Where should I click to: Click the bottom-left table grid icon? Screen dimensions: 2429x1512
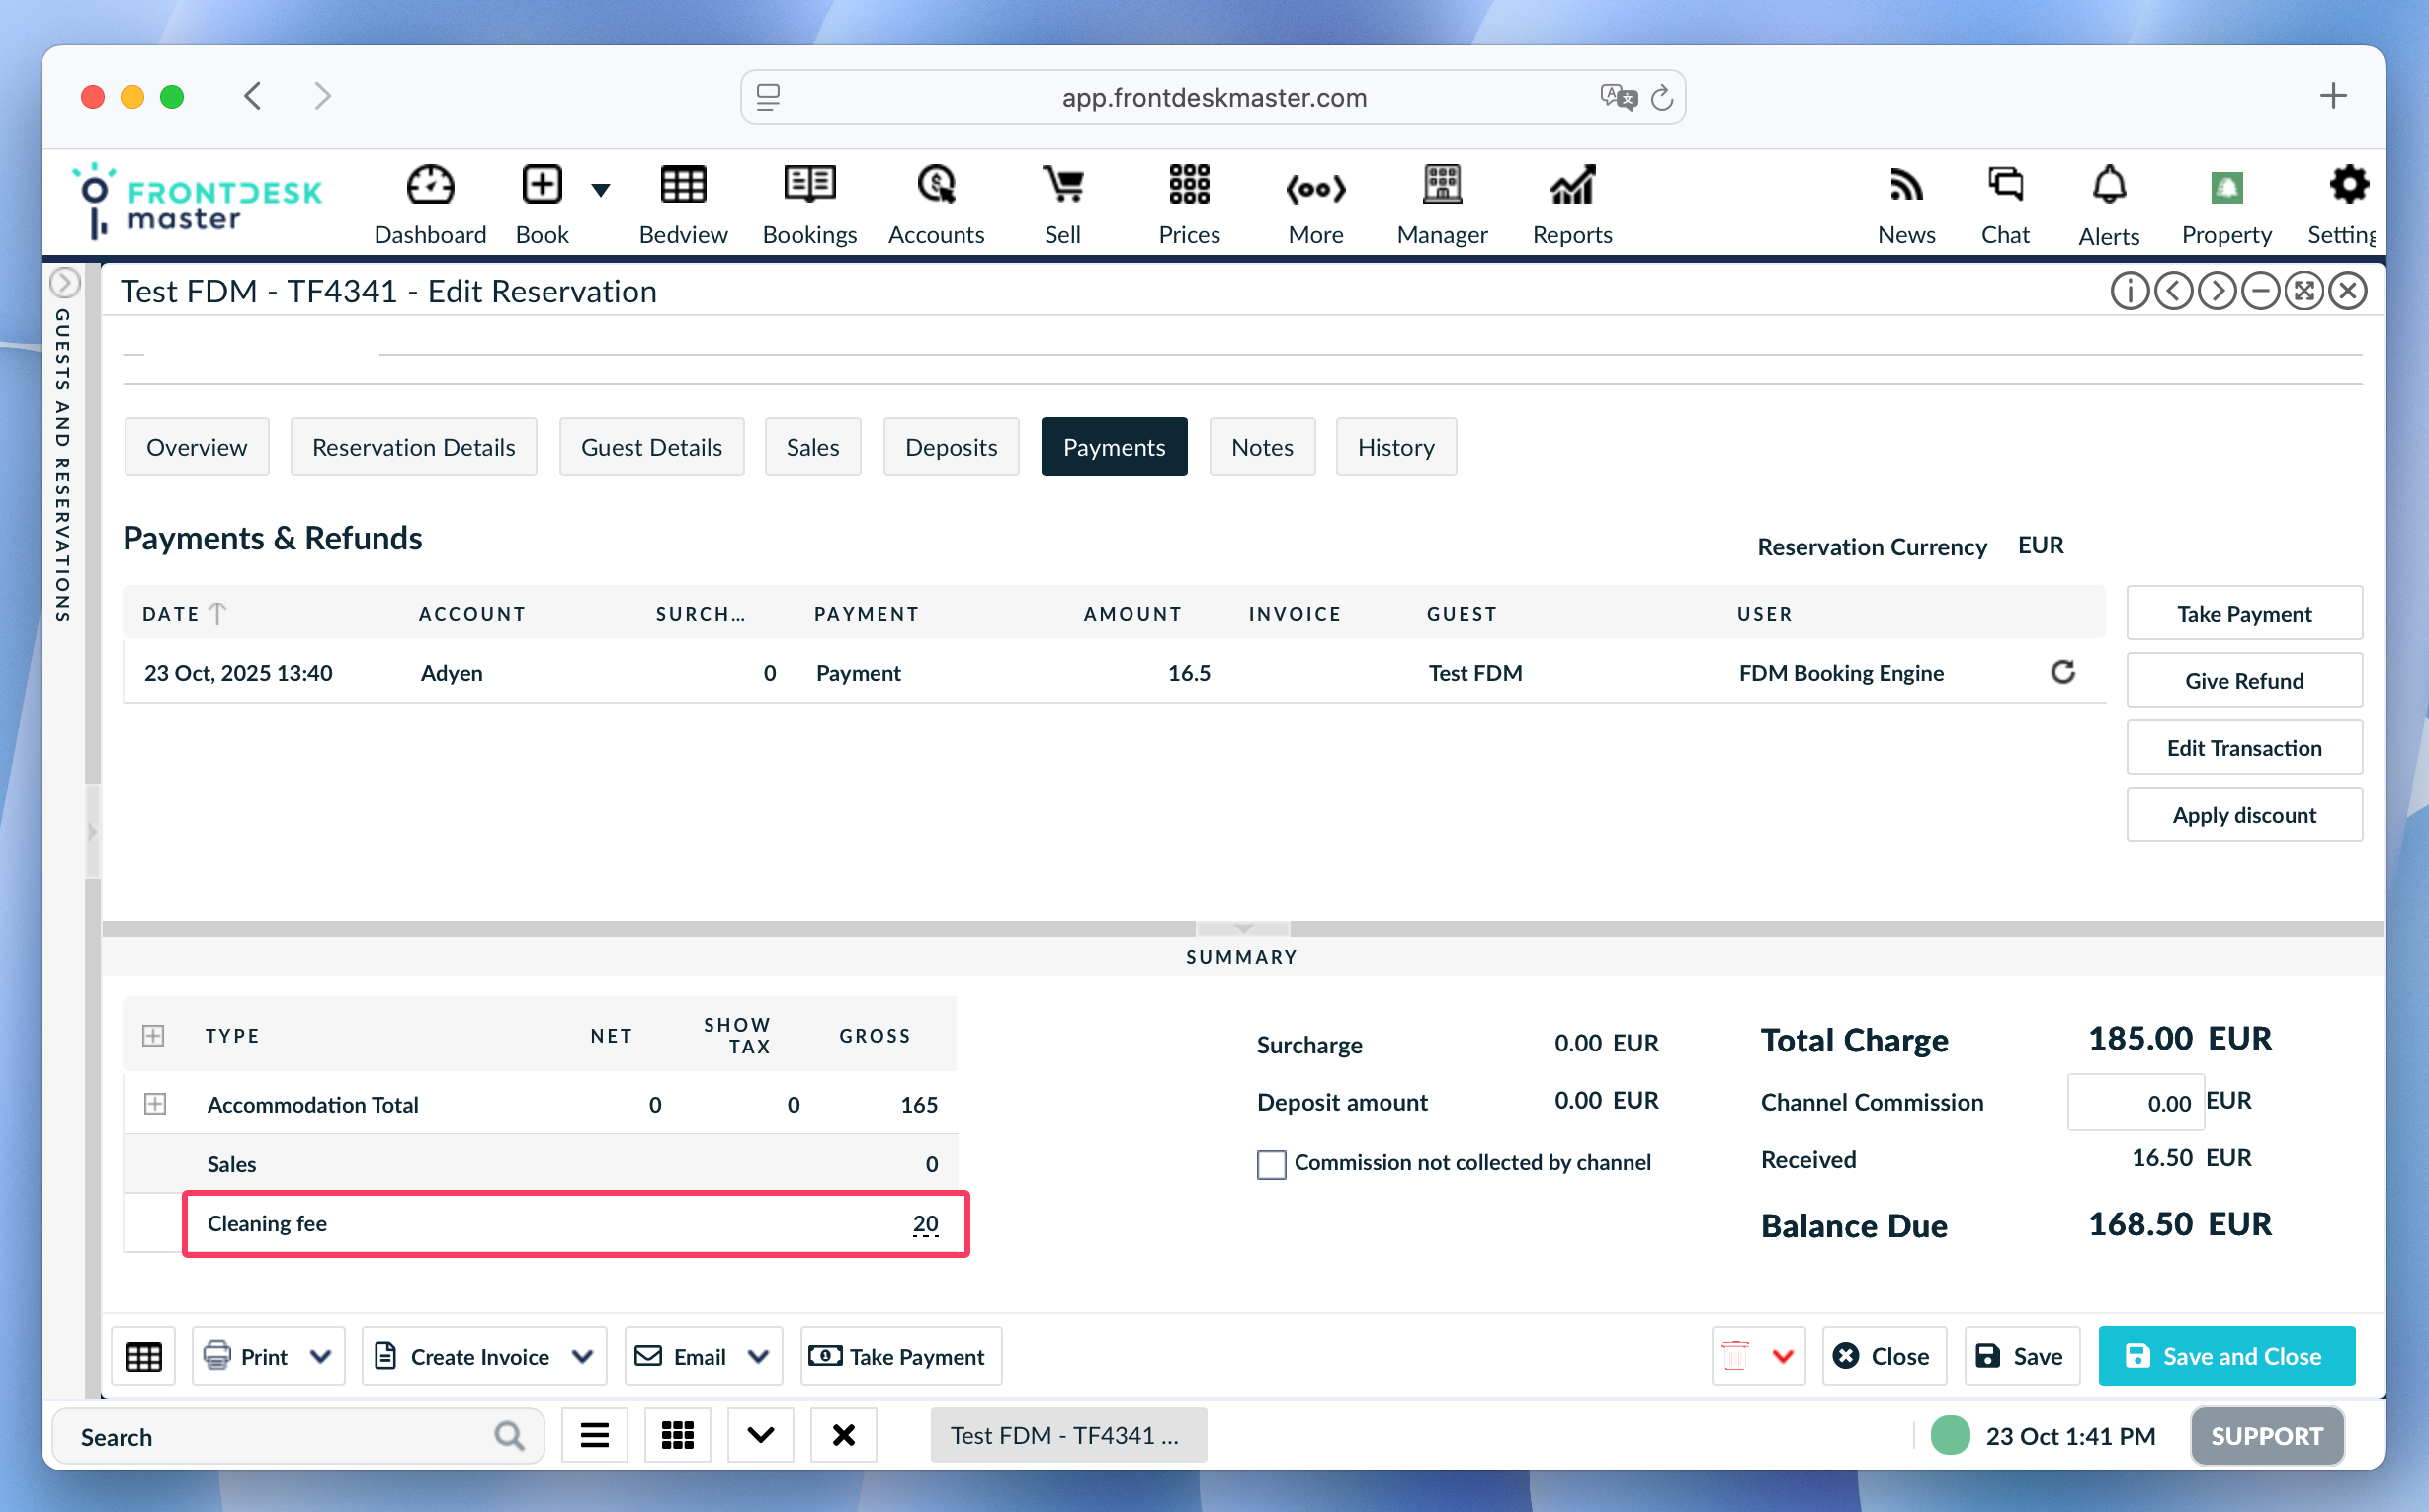(144, 1356)
